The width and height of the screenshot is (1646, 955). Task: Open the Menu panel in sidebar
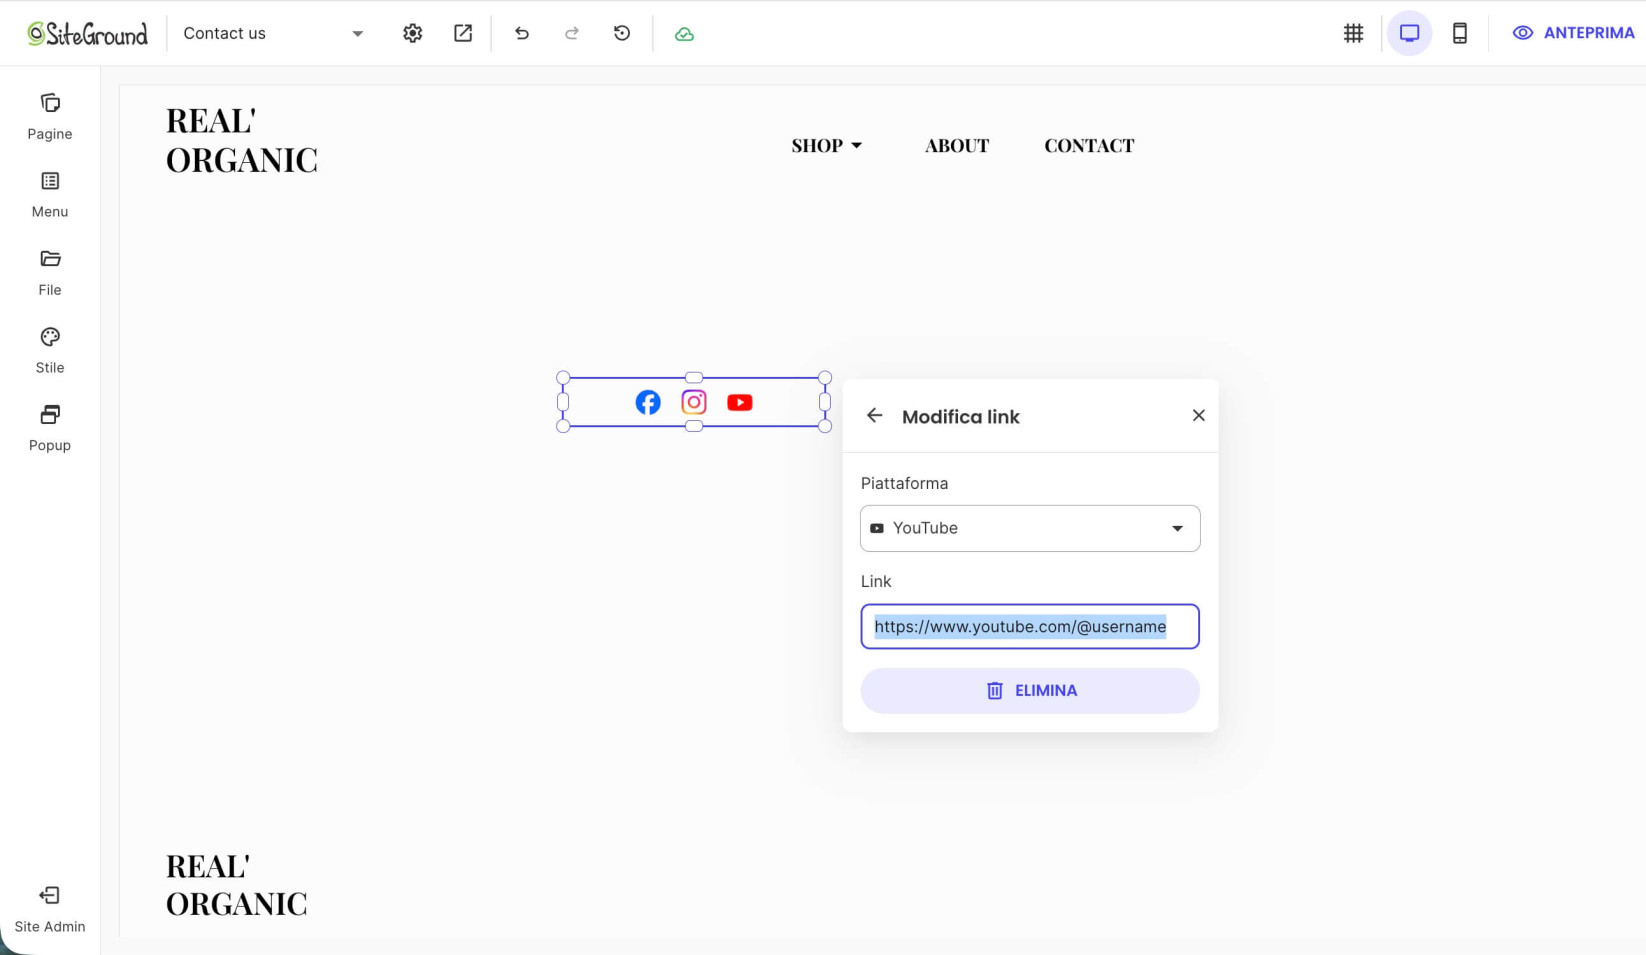point(50,195)
